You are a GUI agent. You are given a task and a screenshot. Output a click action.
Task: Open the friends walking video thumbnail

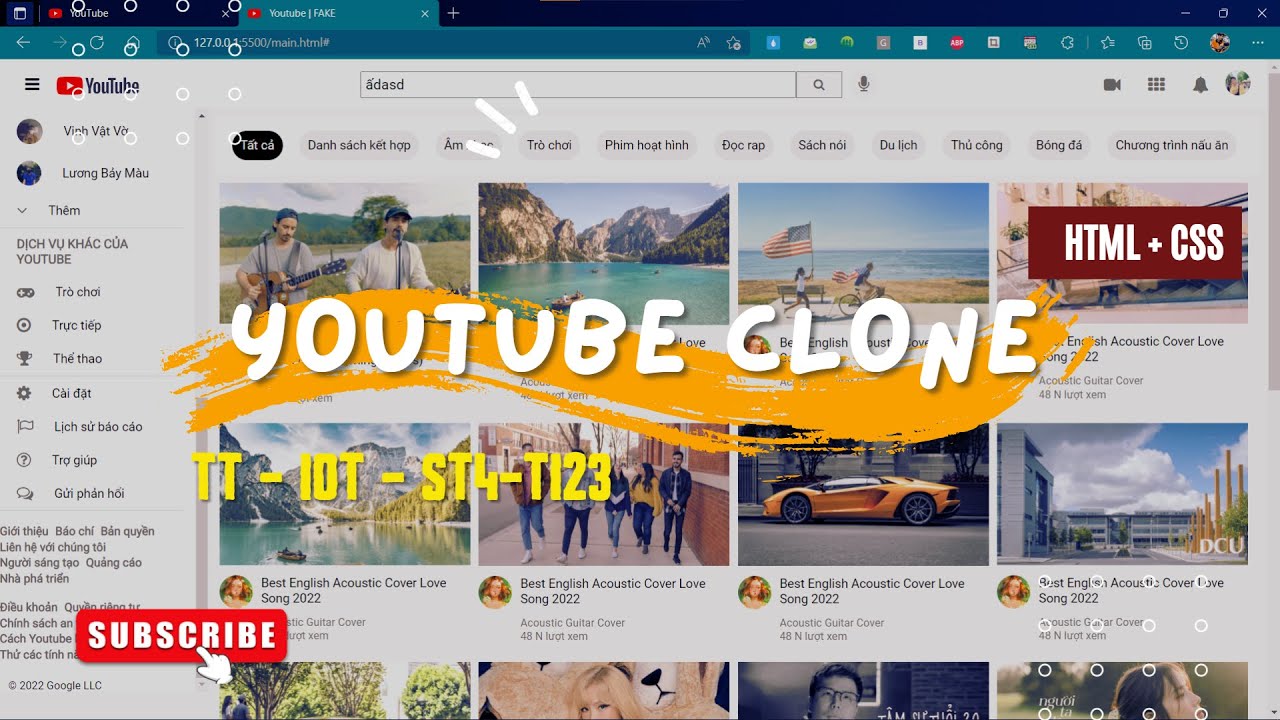604,494
